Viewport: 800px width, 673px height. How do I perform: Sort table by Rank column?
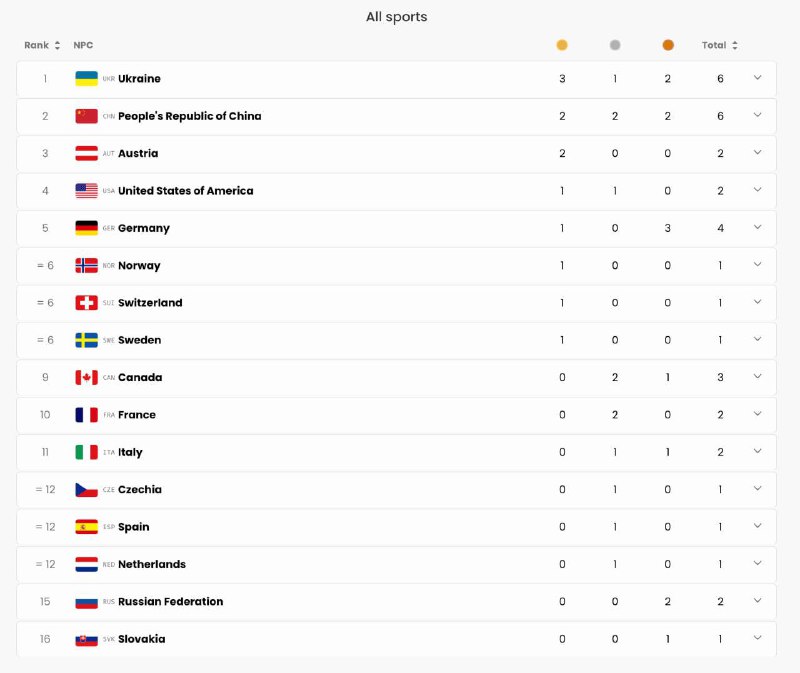pyautogui.click(x=42, y=45)
